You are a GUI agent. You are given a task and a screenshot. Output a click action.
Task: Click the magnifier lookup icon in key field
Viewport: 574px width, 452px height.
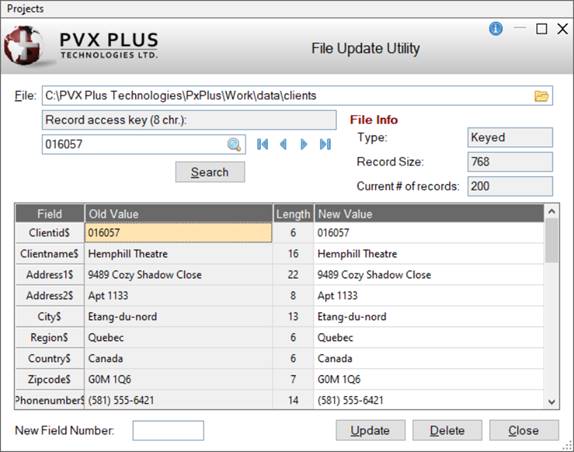pyautogui.click(x=234, y=144)
